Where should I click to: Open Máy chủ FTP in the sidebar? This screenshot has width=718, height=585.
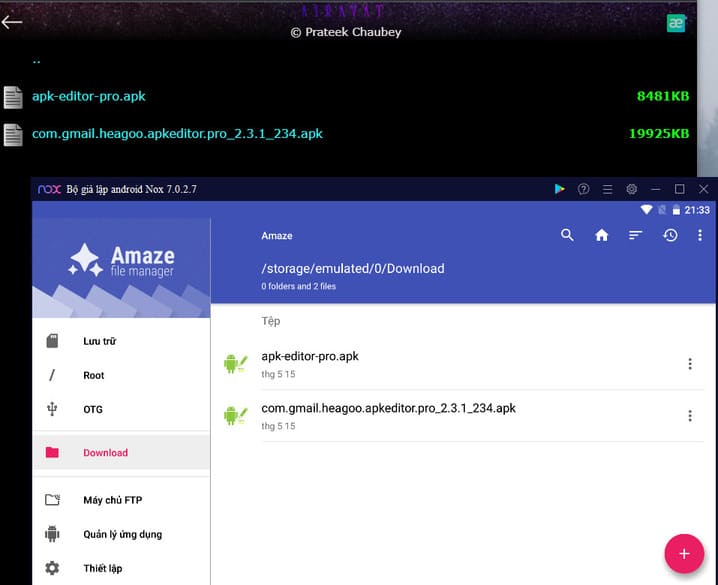click(x=121, y=500)
